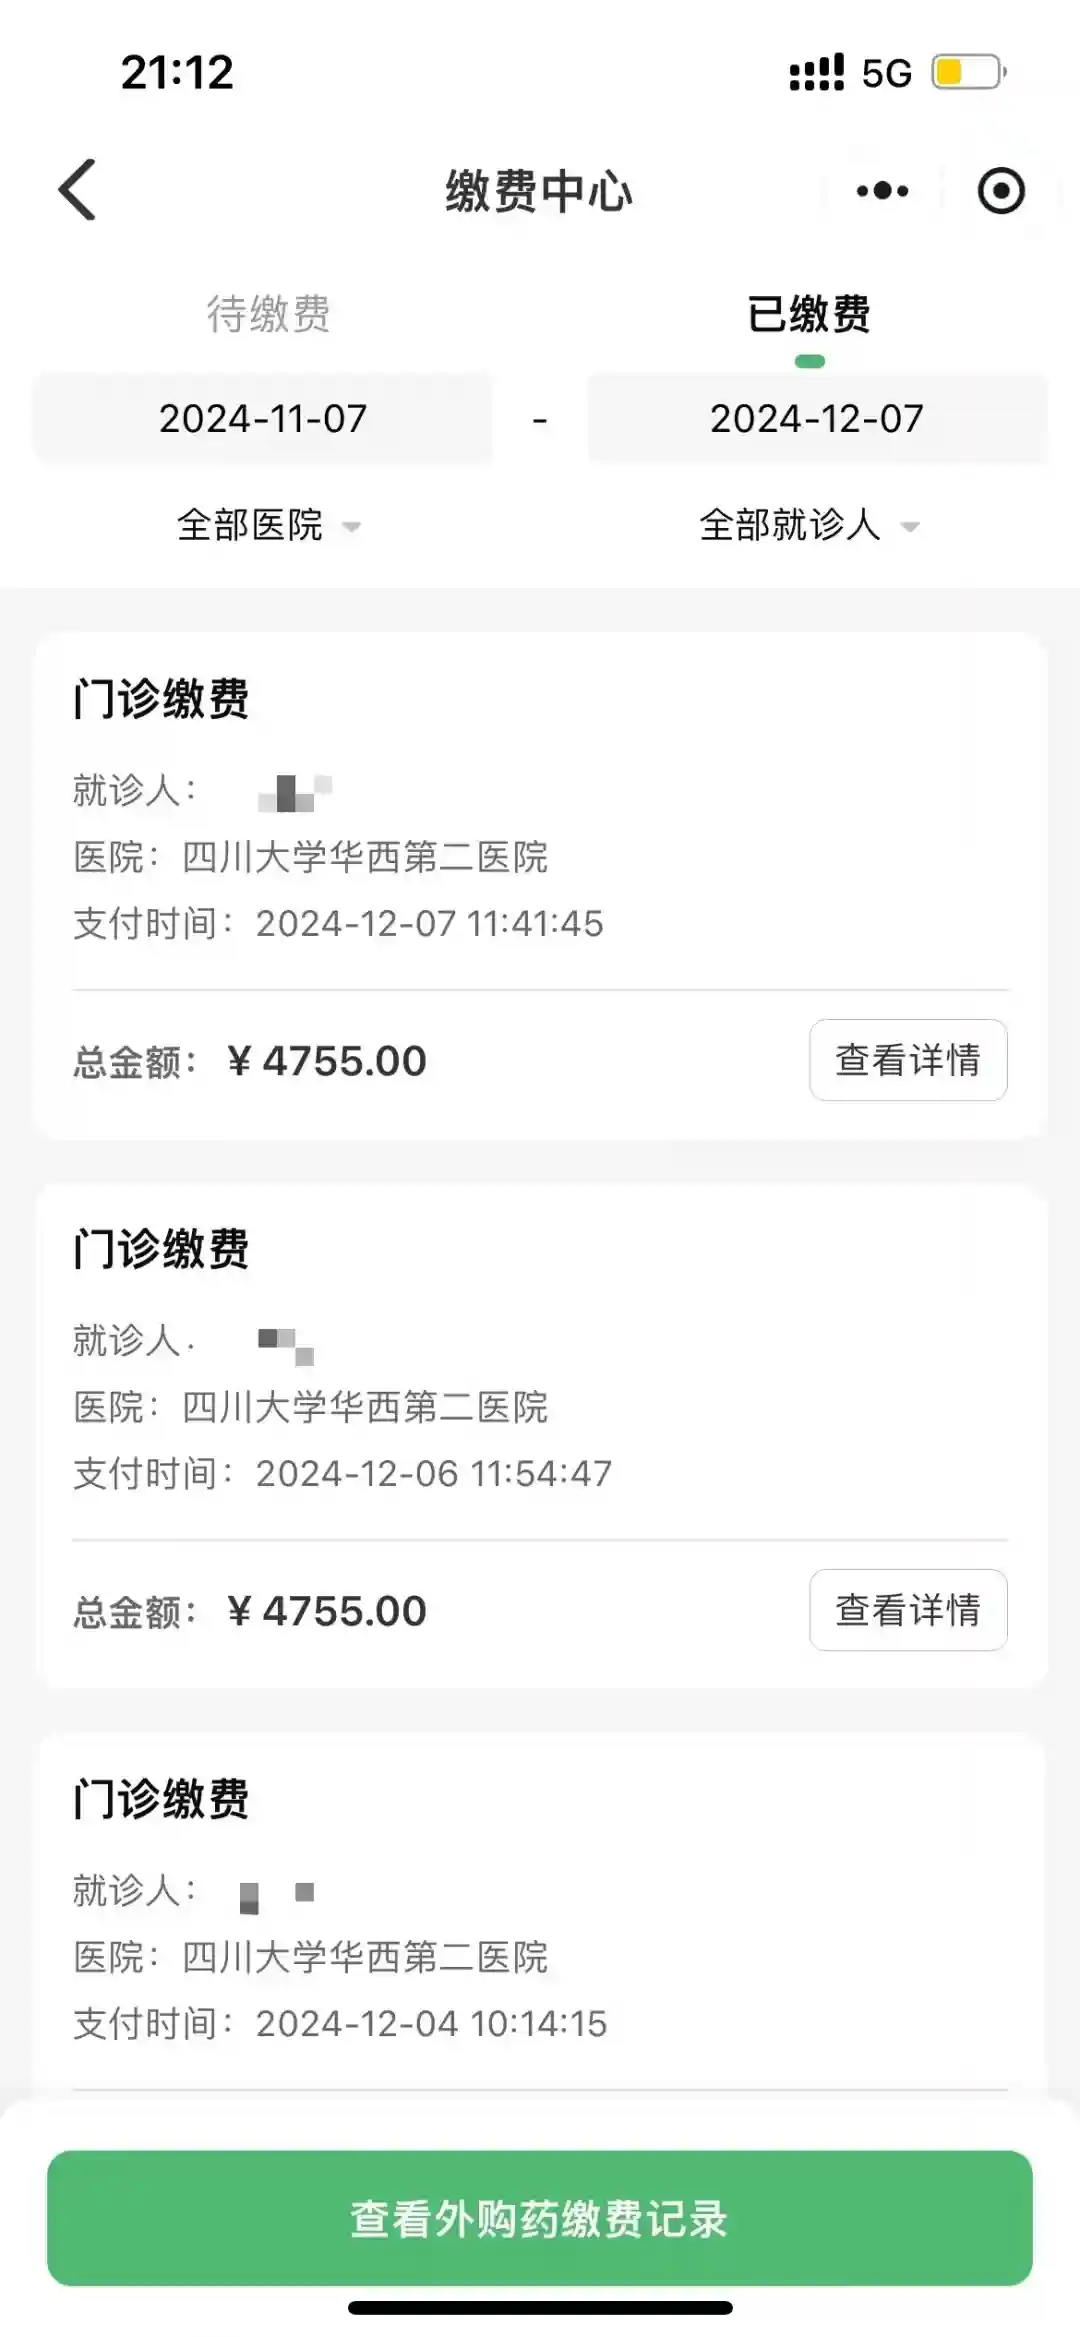Click the arrow beside 全部就诊人
Screen dimensions: 1080x2337
[909, 527]
